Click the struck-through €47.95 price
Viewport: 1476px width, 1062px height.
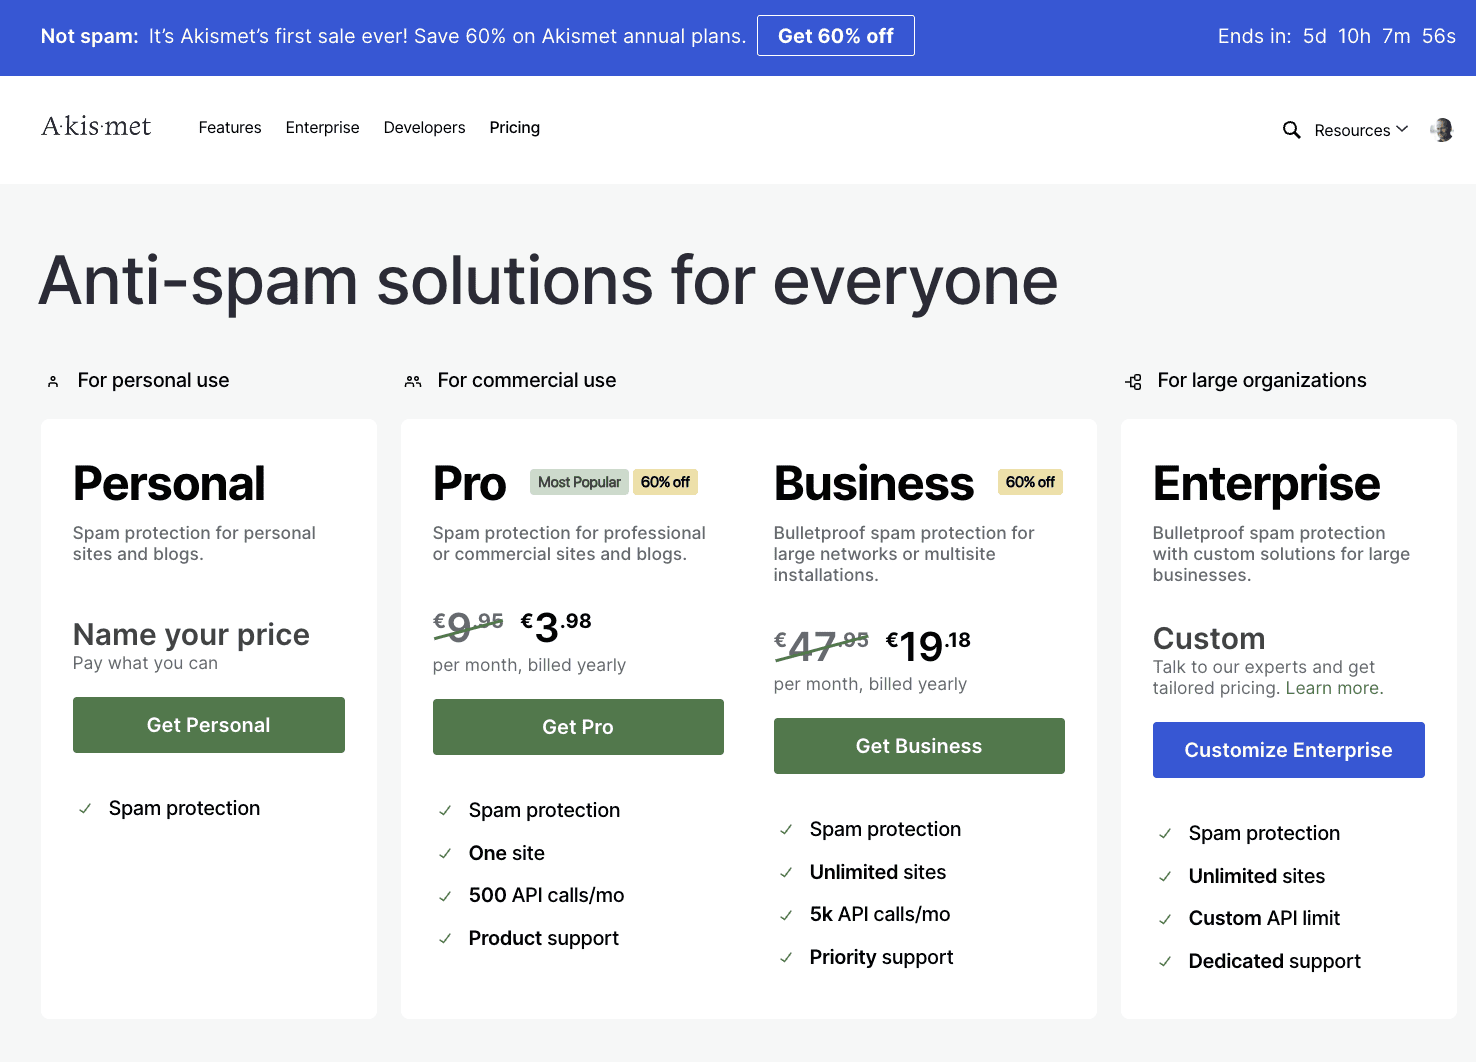[x=822, y=646]
